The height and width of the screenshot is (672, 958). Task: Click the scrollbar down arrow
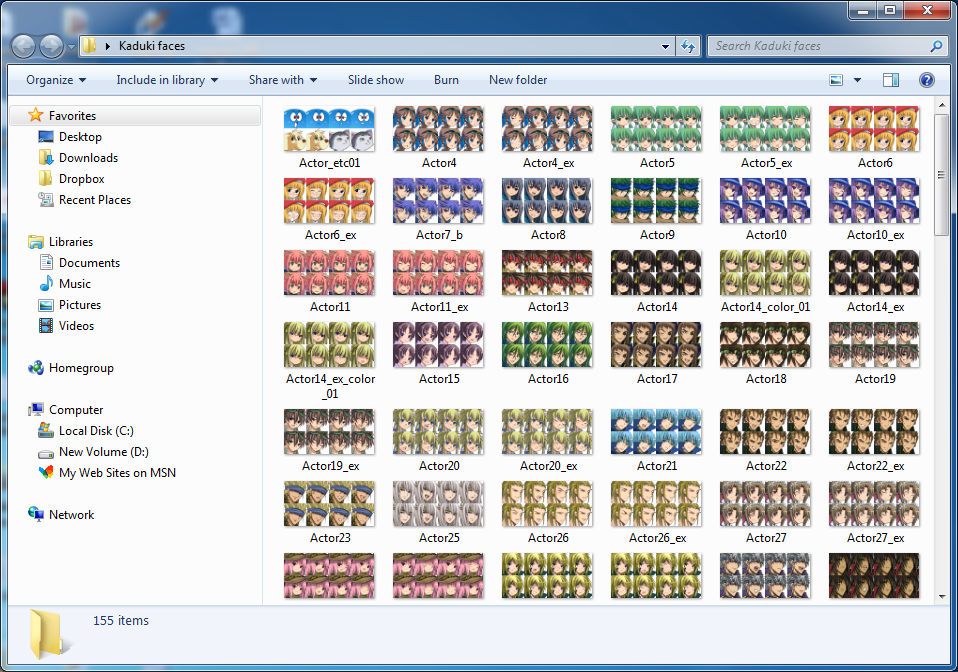942,596
